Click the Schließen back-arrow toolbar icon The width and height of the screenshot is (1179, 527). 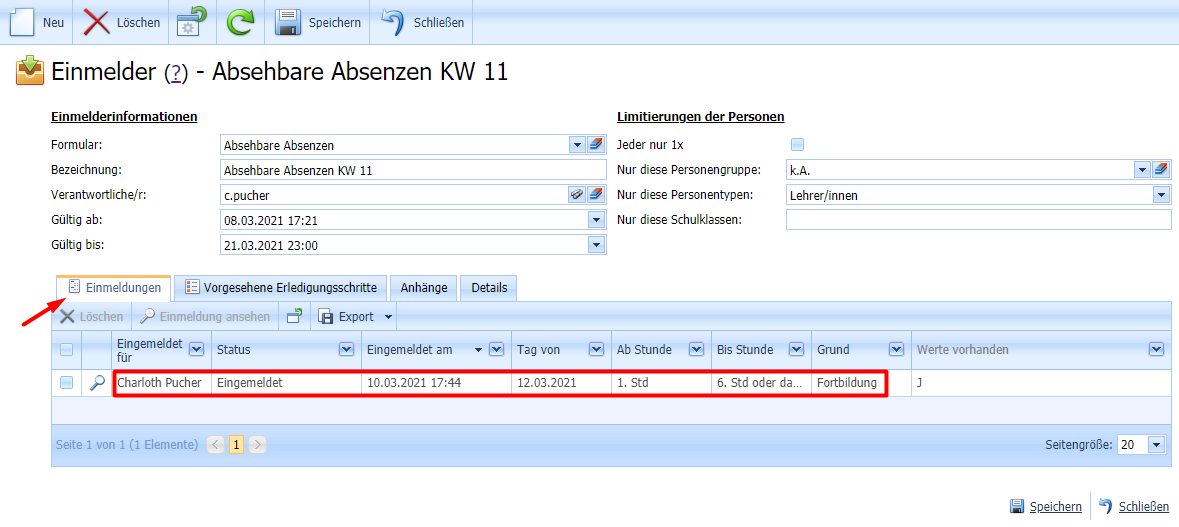point(393,22)
